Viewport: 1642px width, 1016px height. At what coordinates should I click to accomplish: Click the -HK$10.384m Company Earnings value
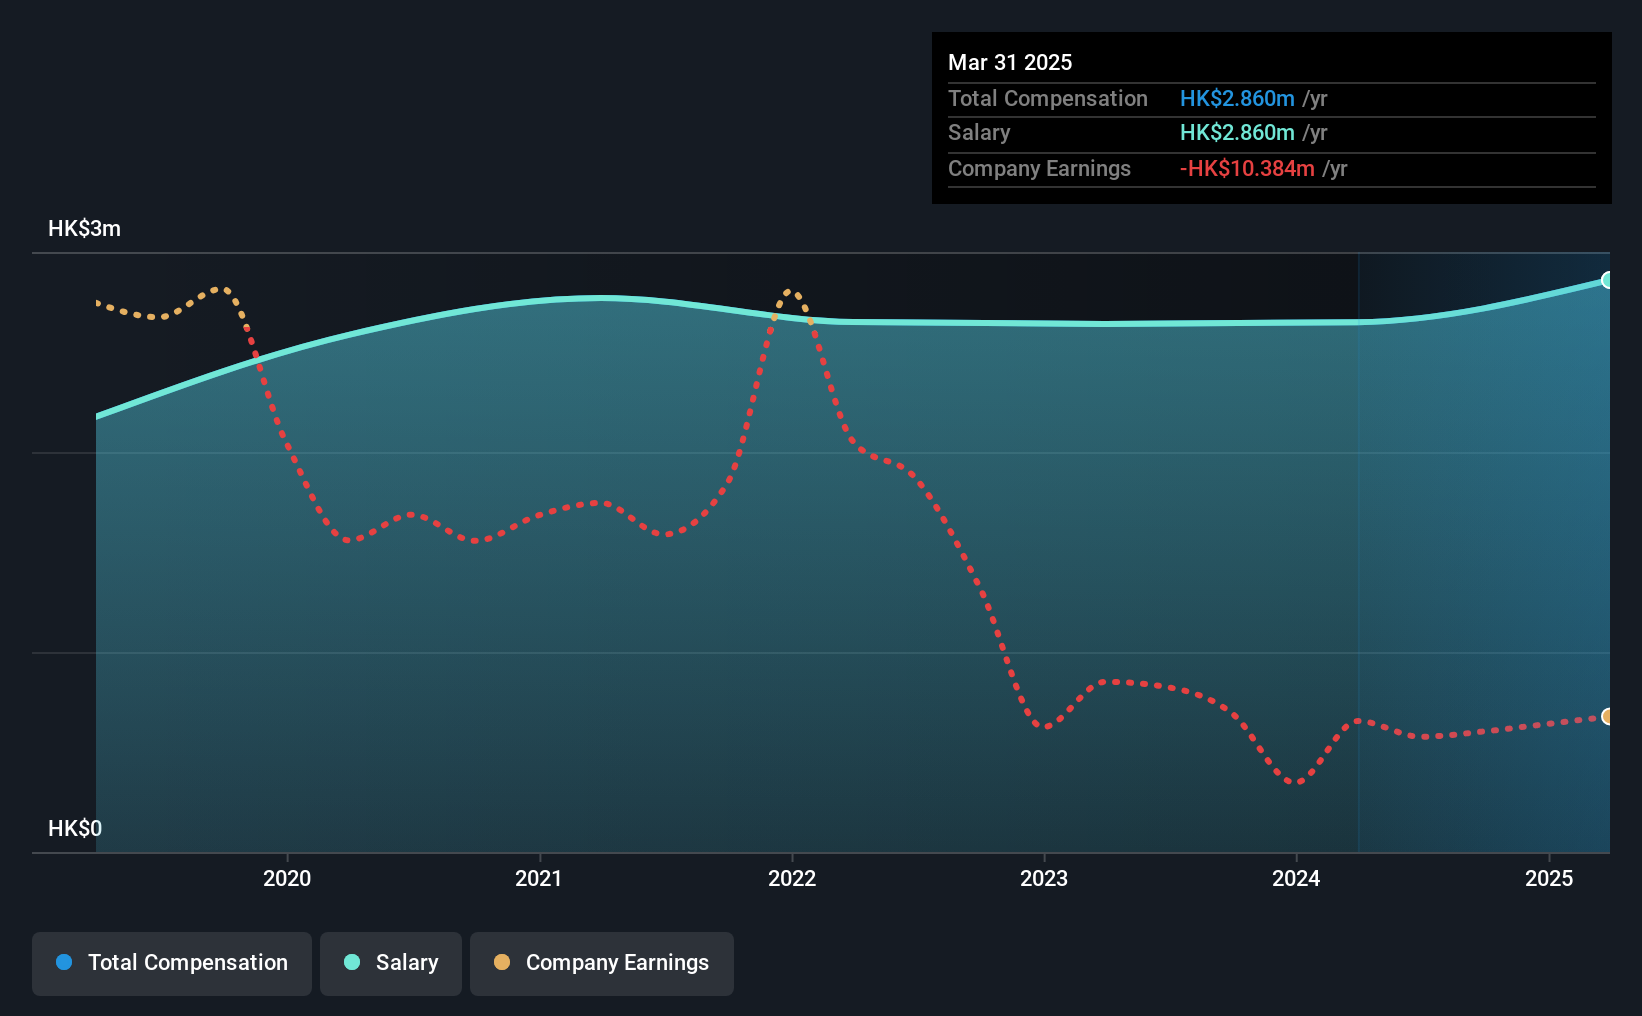coord(1247,168)
